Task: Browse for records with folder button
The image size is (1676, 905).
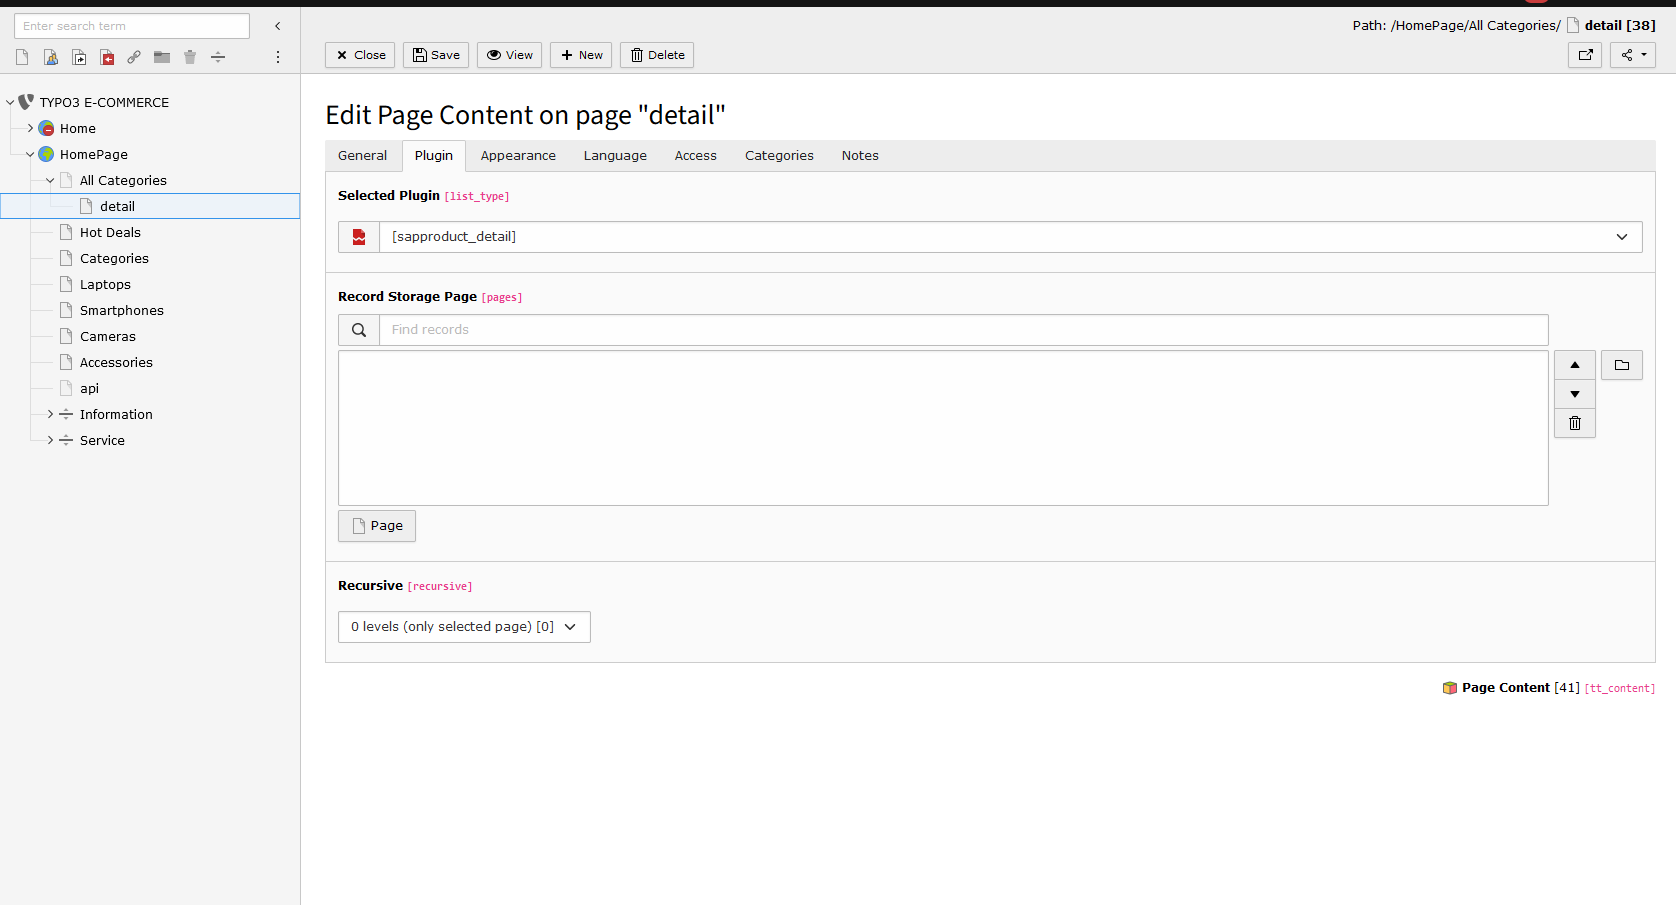Action: pos(1621,365)
